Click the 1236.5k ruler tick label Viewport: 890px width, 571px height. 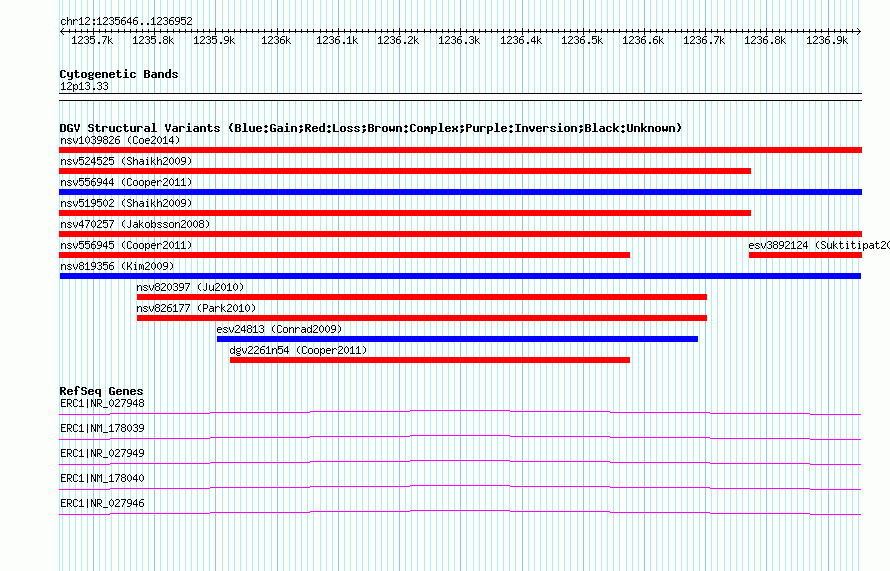[x=582, y=40]
